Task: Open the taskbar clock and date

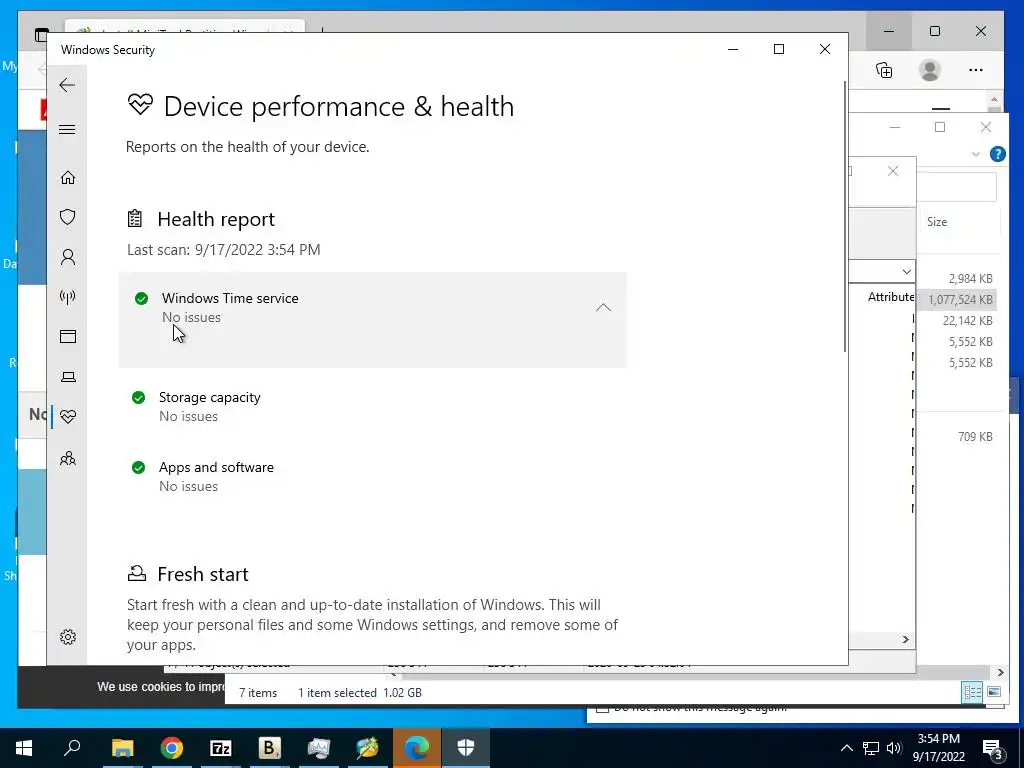Action: (938, 748)
